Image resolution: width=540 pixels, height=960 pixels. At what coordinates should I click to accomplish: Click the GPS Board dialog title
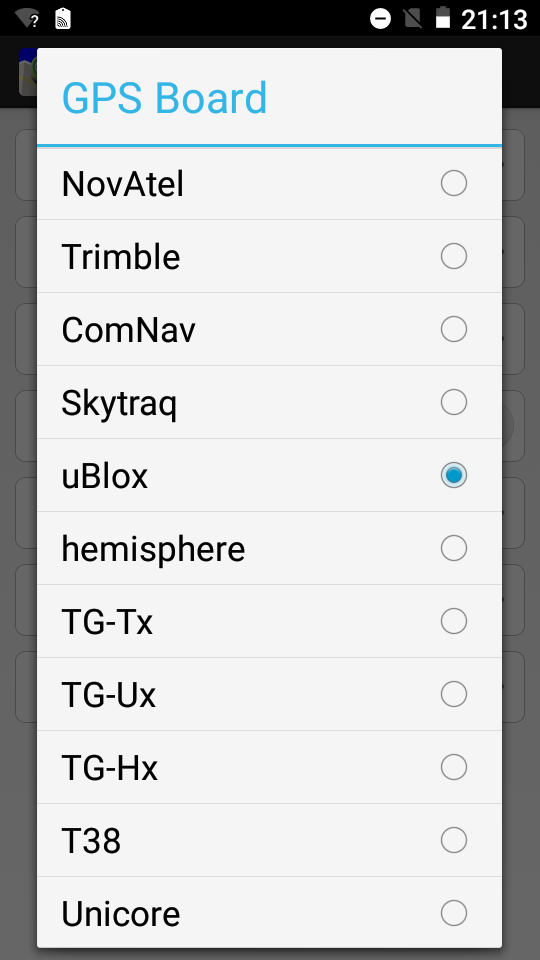point(165,98)
